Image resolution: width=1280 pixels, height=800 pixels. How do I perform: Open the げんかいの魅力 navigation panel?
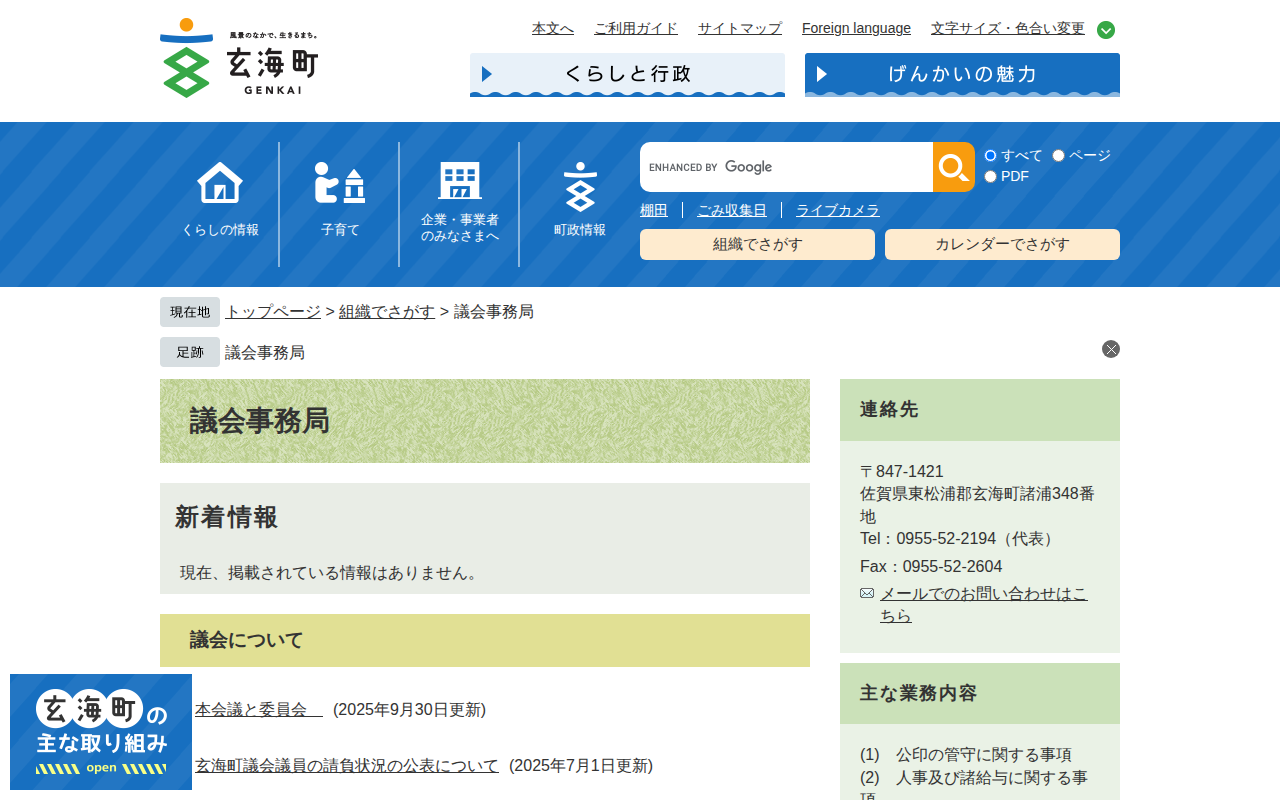[961, 74]
